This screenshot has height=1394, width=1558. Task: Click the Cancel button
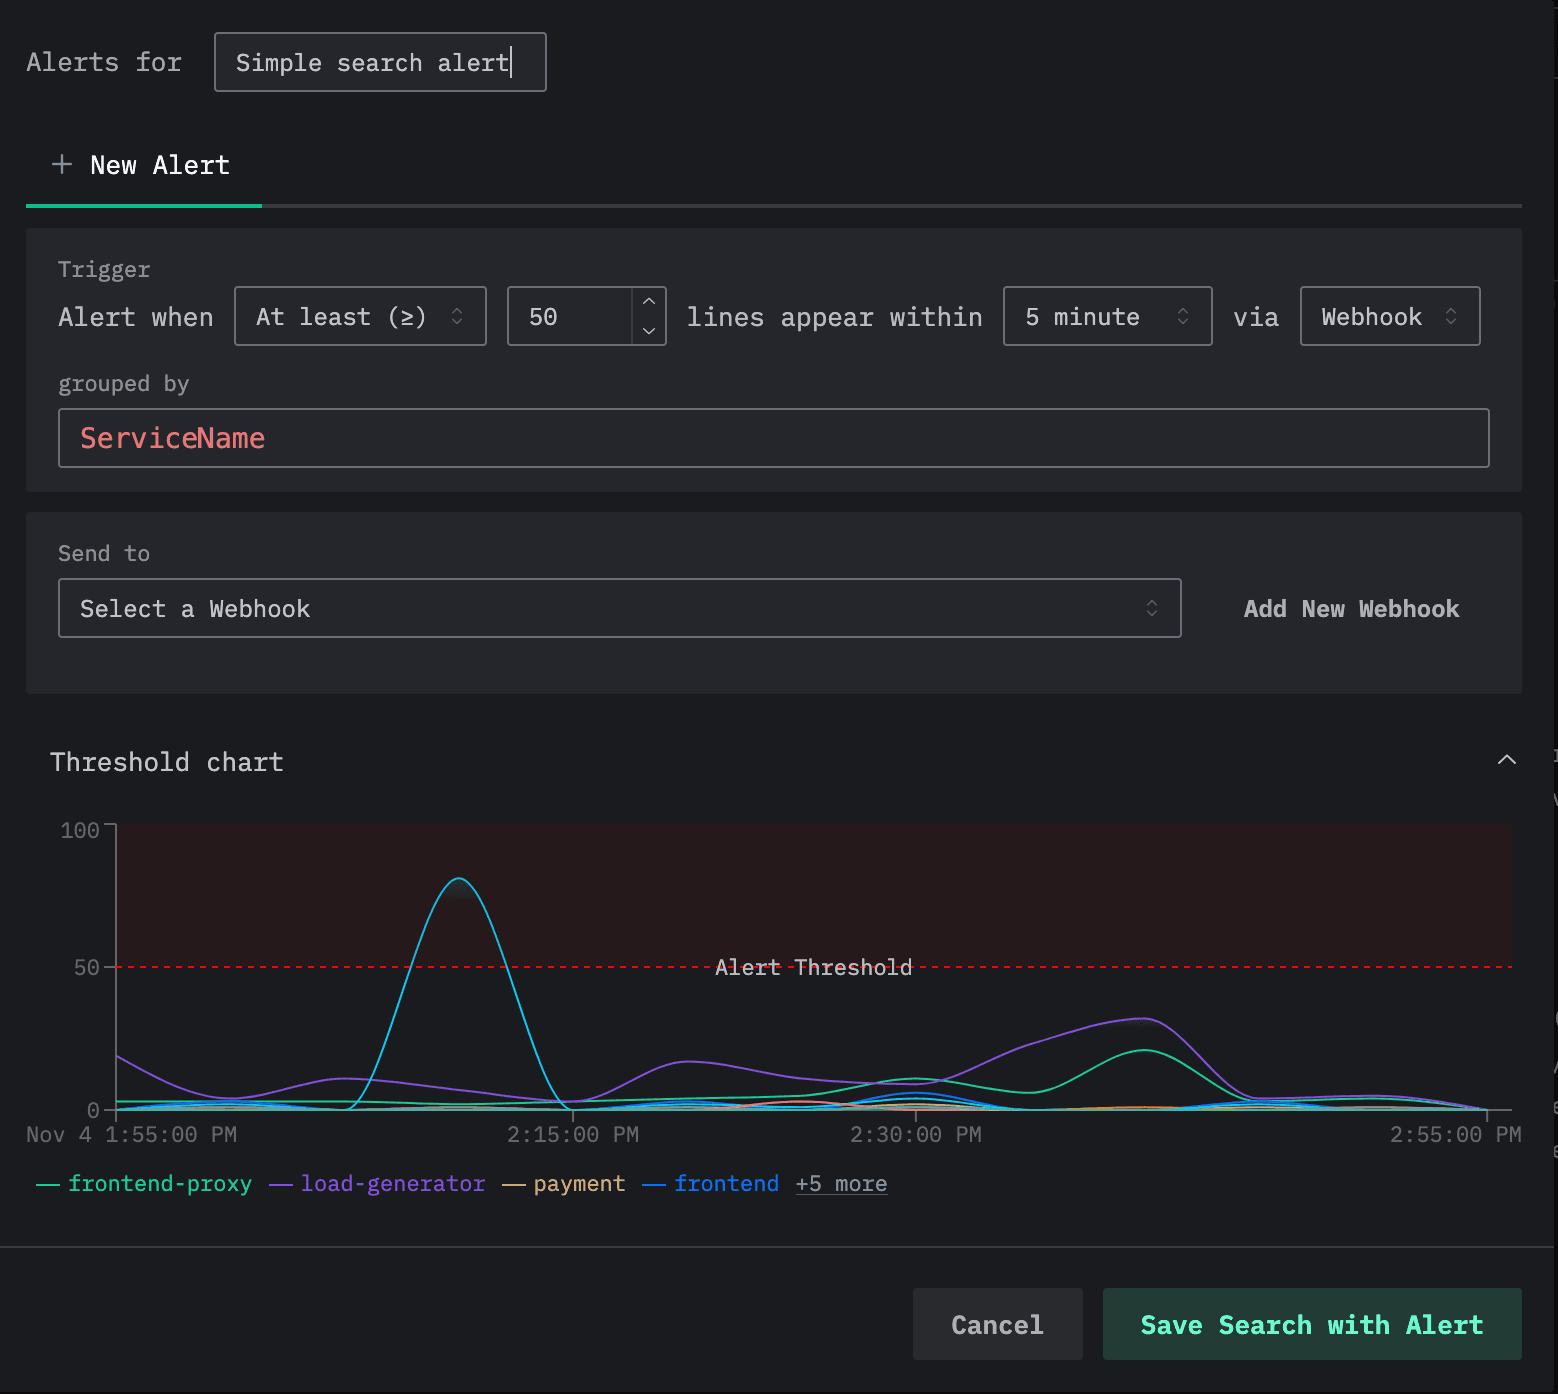tap(997, 1325)
